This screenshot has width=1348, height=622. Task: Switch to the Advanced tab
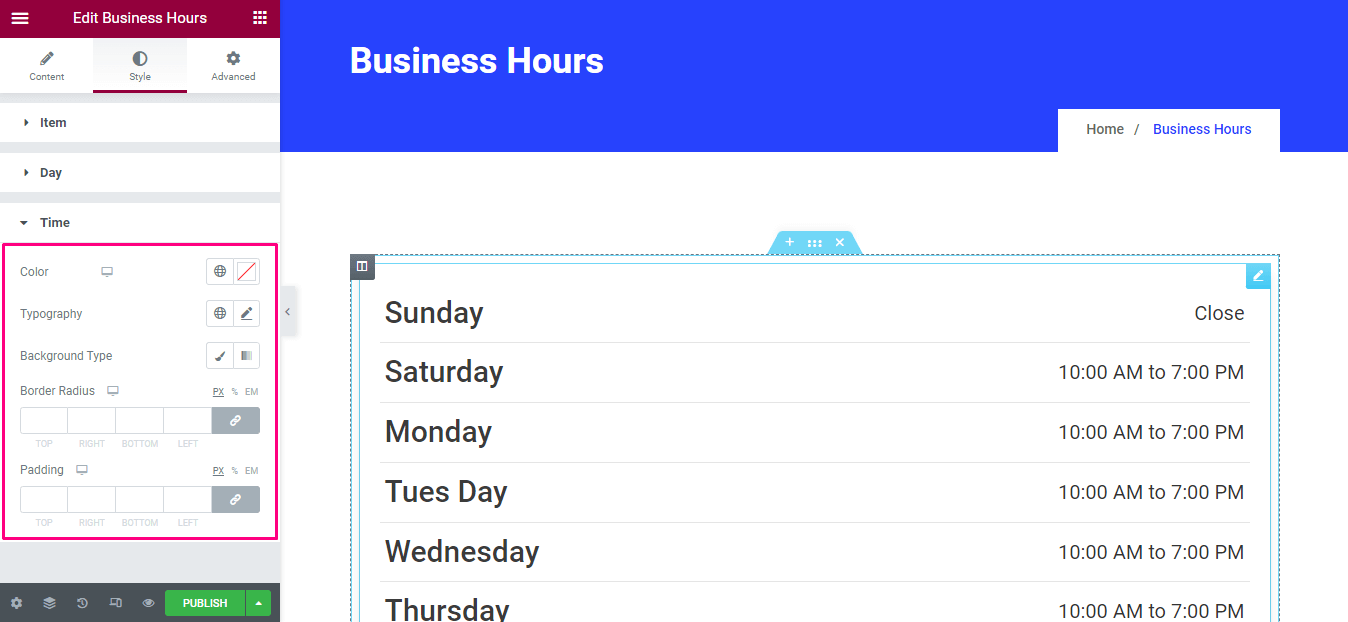pos(233,67)
